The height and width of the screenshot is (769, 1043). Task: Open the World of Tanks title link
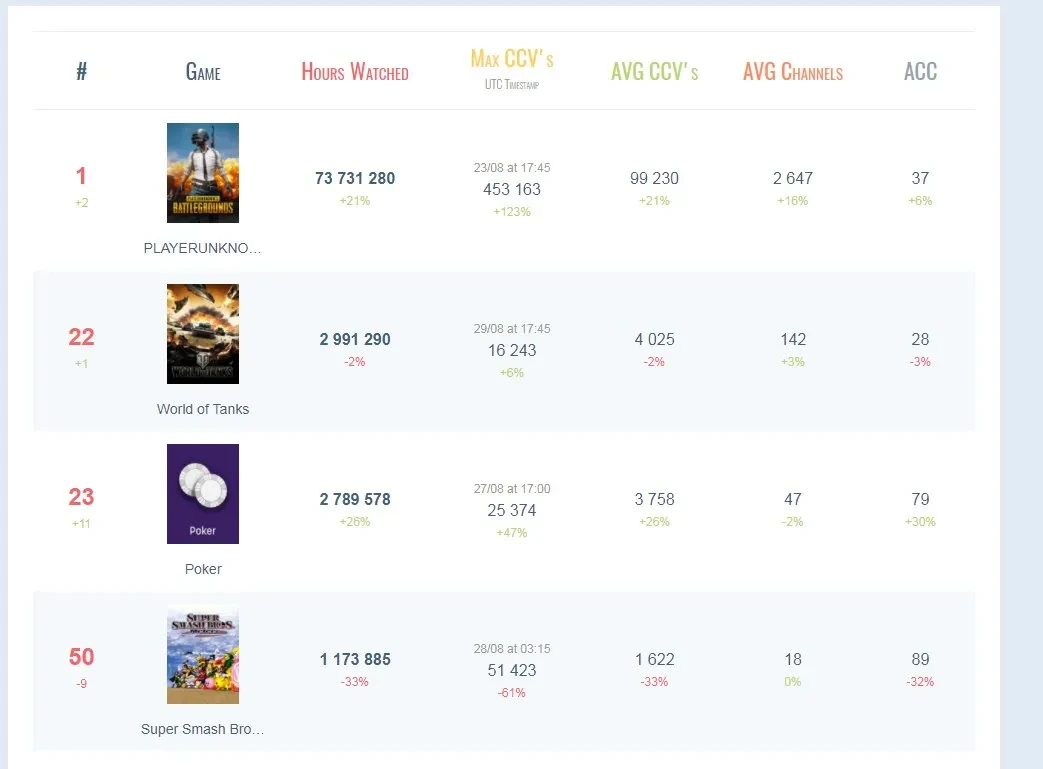click(203, 409)
